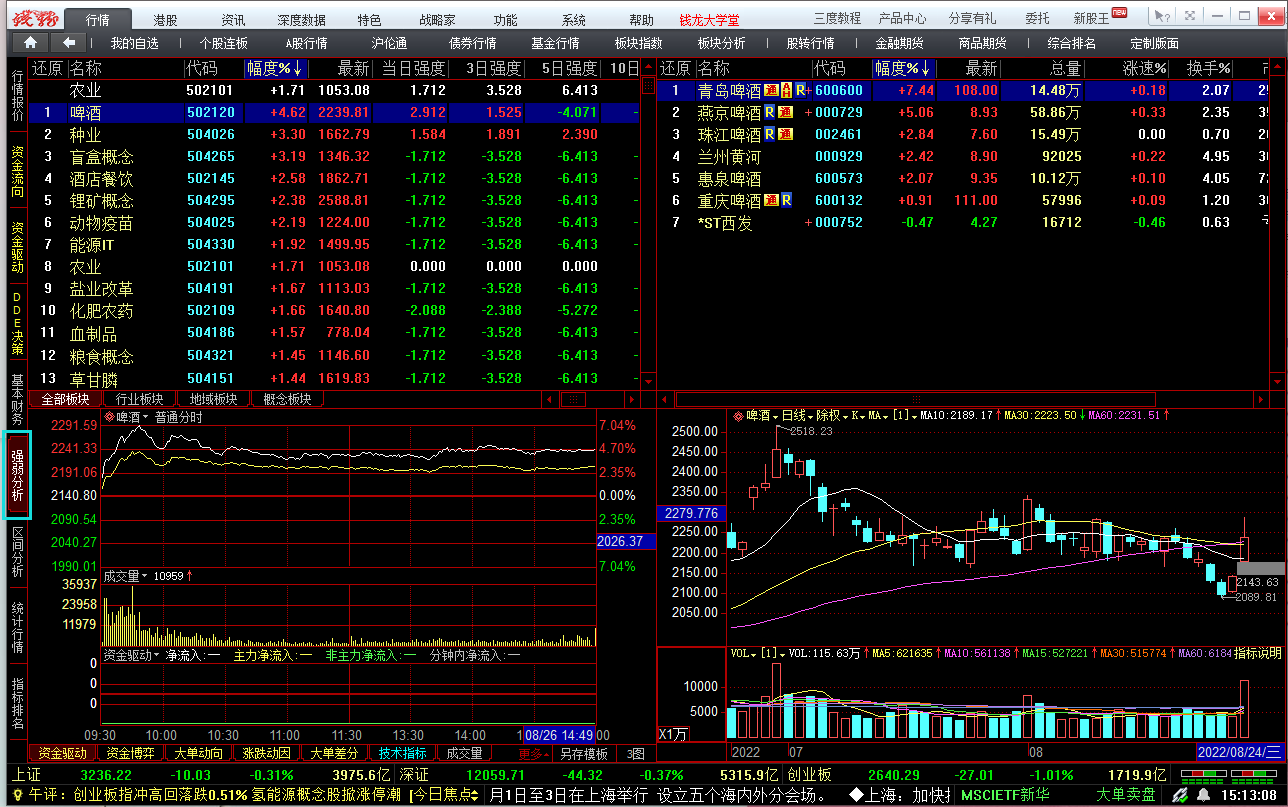
Task: Click the sector list scroll-up arrow icon
Action: pyautogui.click(x=648, y=68)
